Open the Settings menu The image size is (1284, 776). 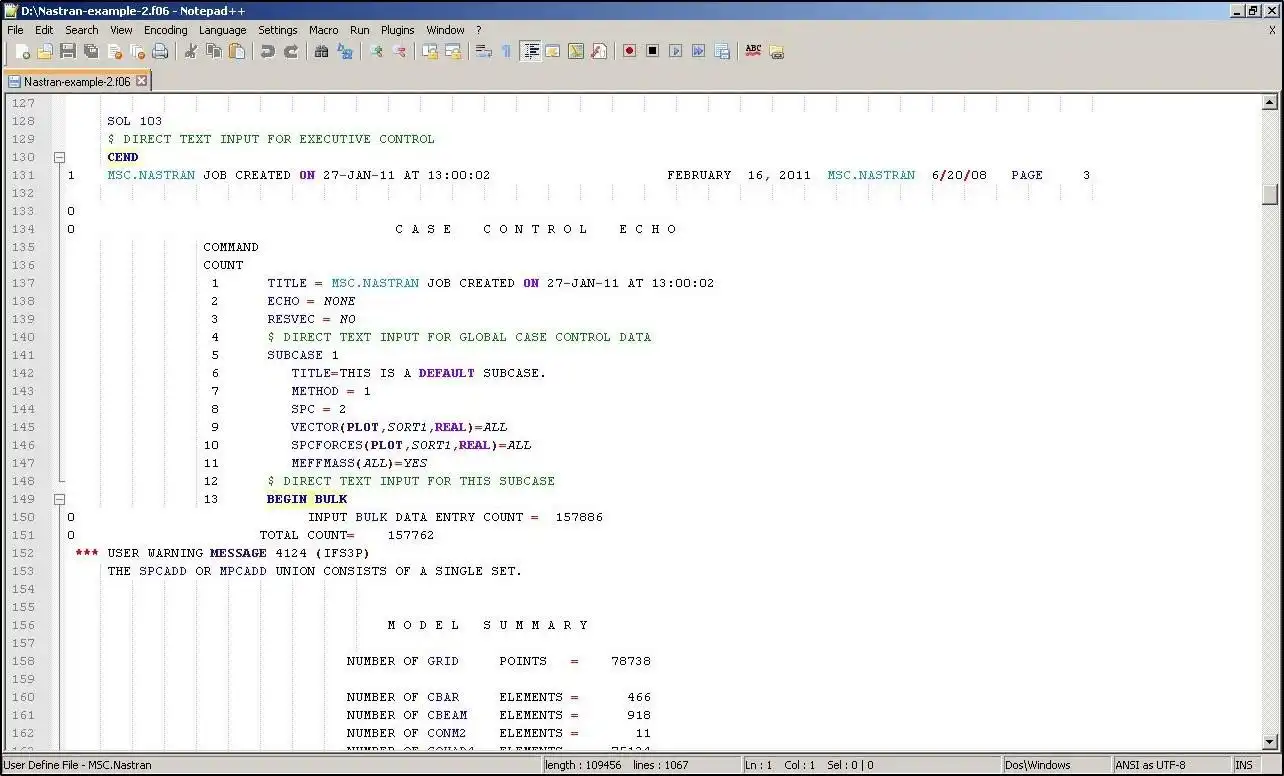[278, 30]
